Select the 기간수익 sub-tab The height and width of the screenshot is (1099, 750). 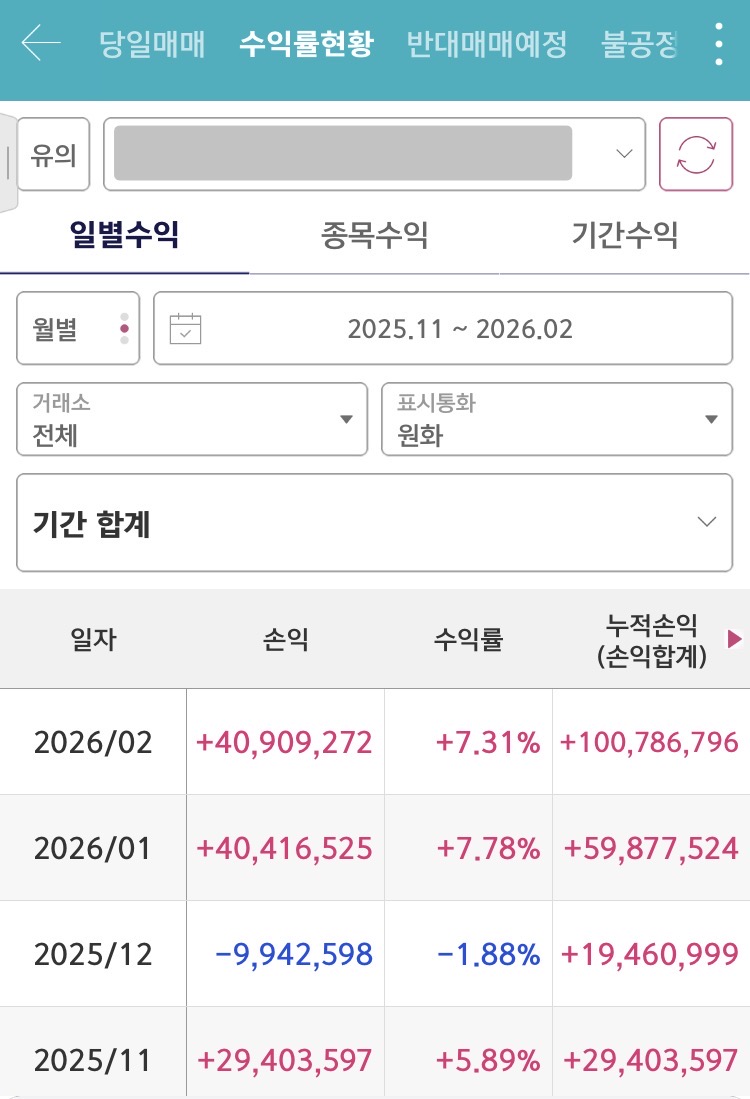pos(624,236)
